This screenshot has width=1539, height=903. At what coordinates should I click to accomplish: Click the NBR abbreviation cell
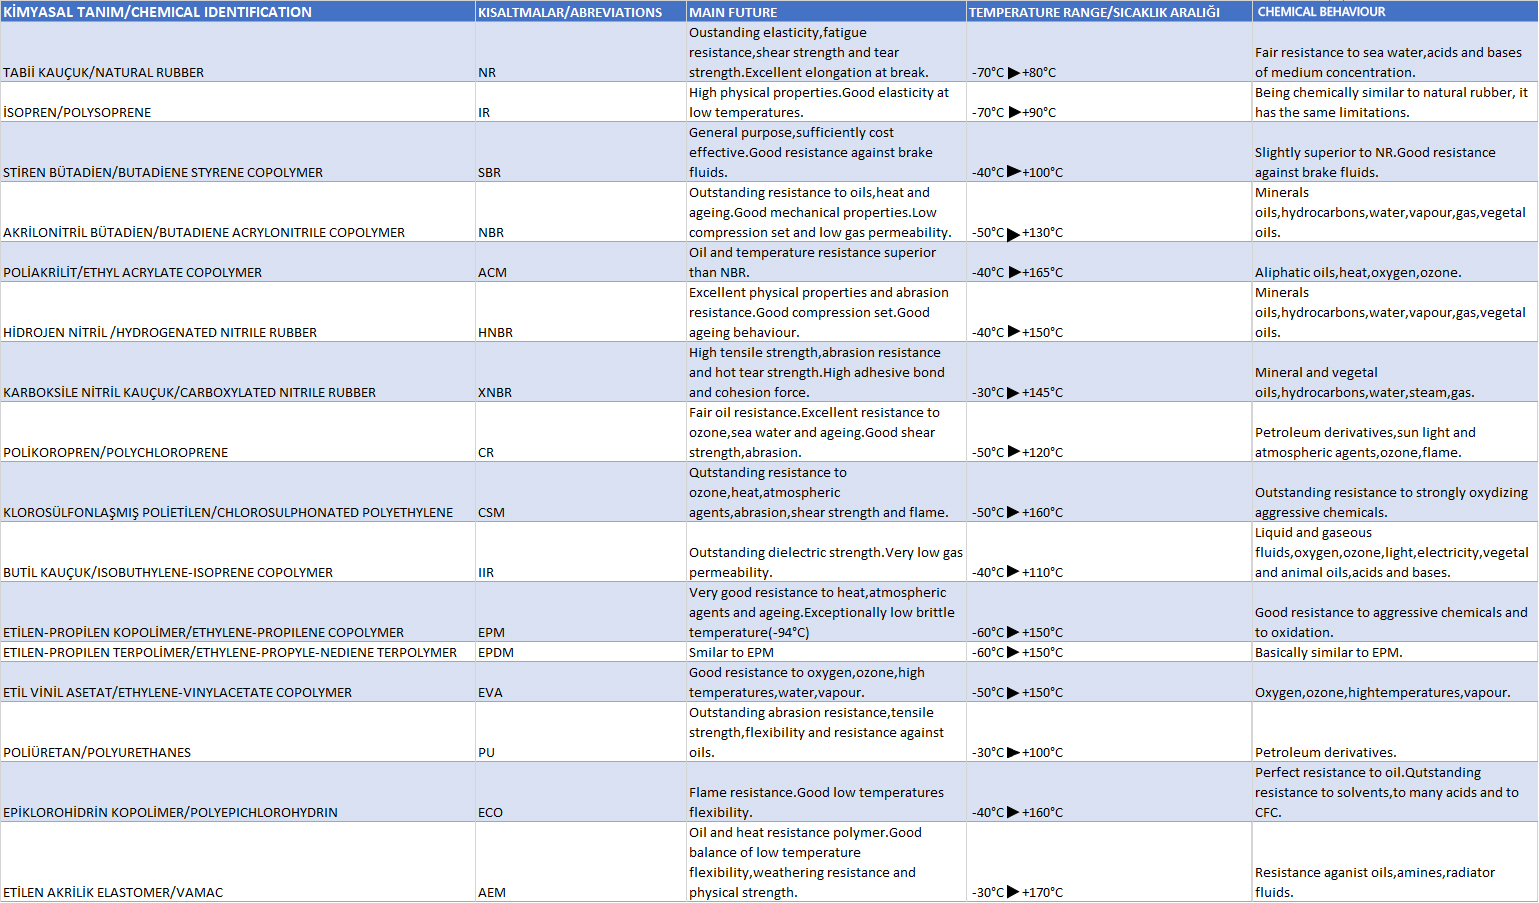pyautogui.click(x=581, y=212)
